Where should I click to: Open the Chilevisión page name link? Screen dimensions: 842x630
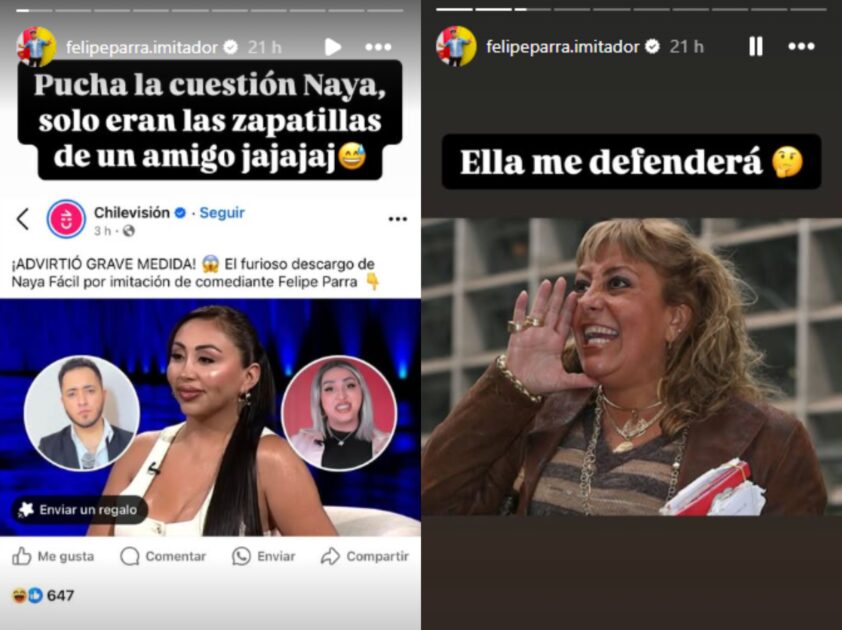pos(132,213)
